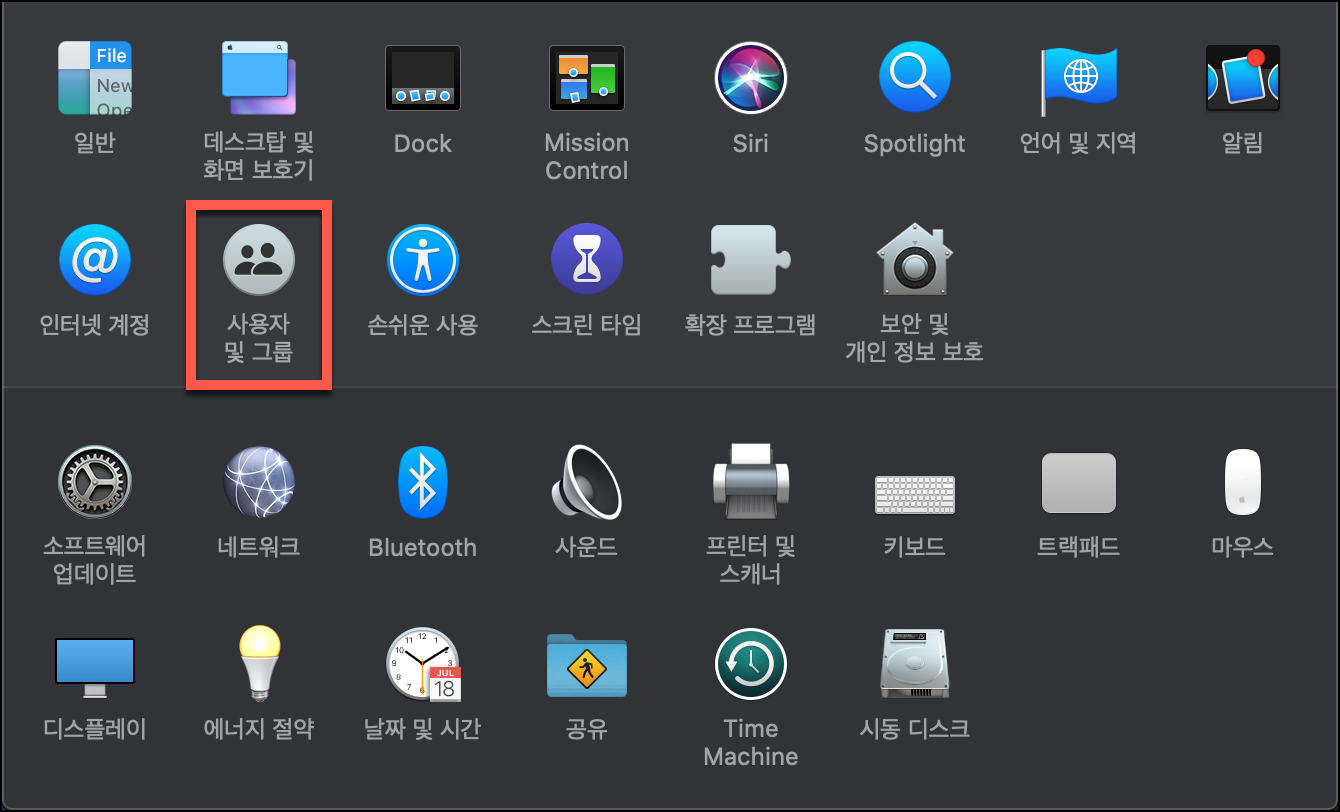This screenshot has height=812, width=1340.
Task: Open Bluetooth preferences
Action: (x=423, y=482)
